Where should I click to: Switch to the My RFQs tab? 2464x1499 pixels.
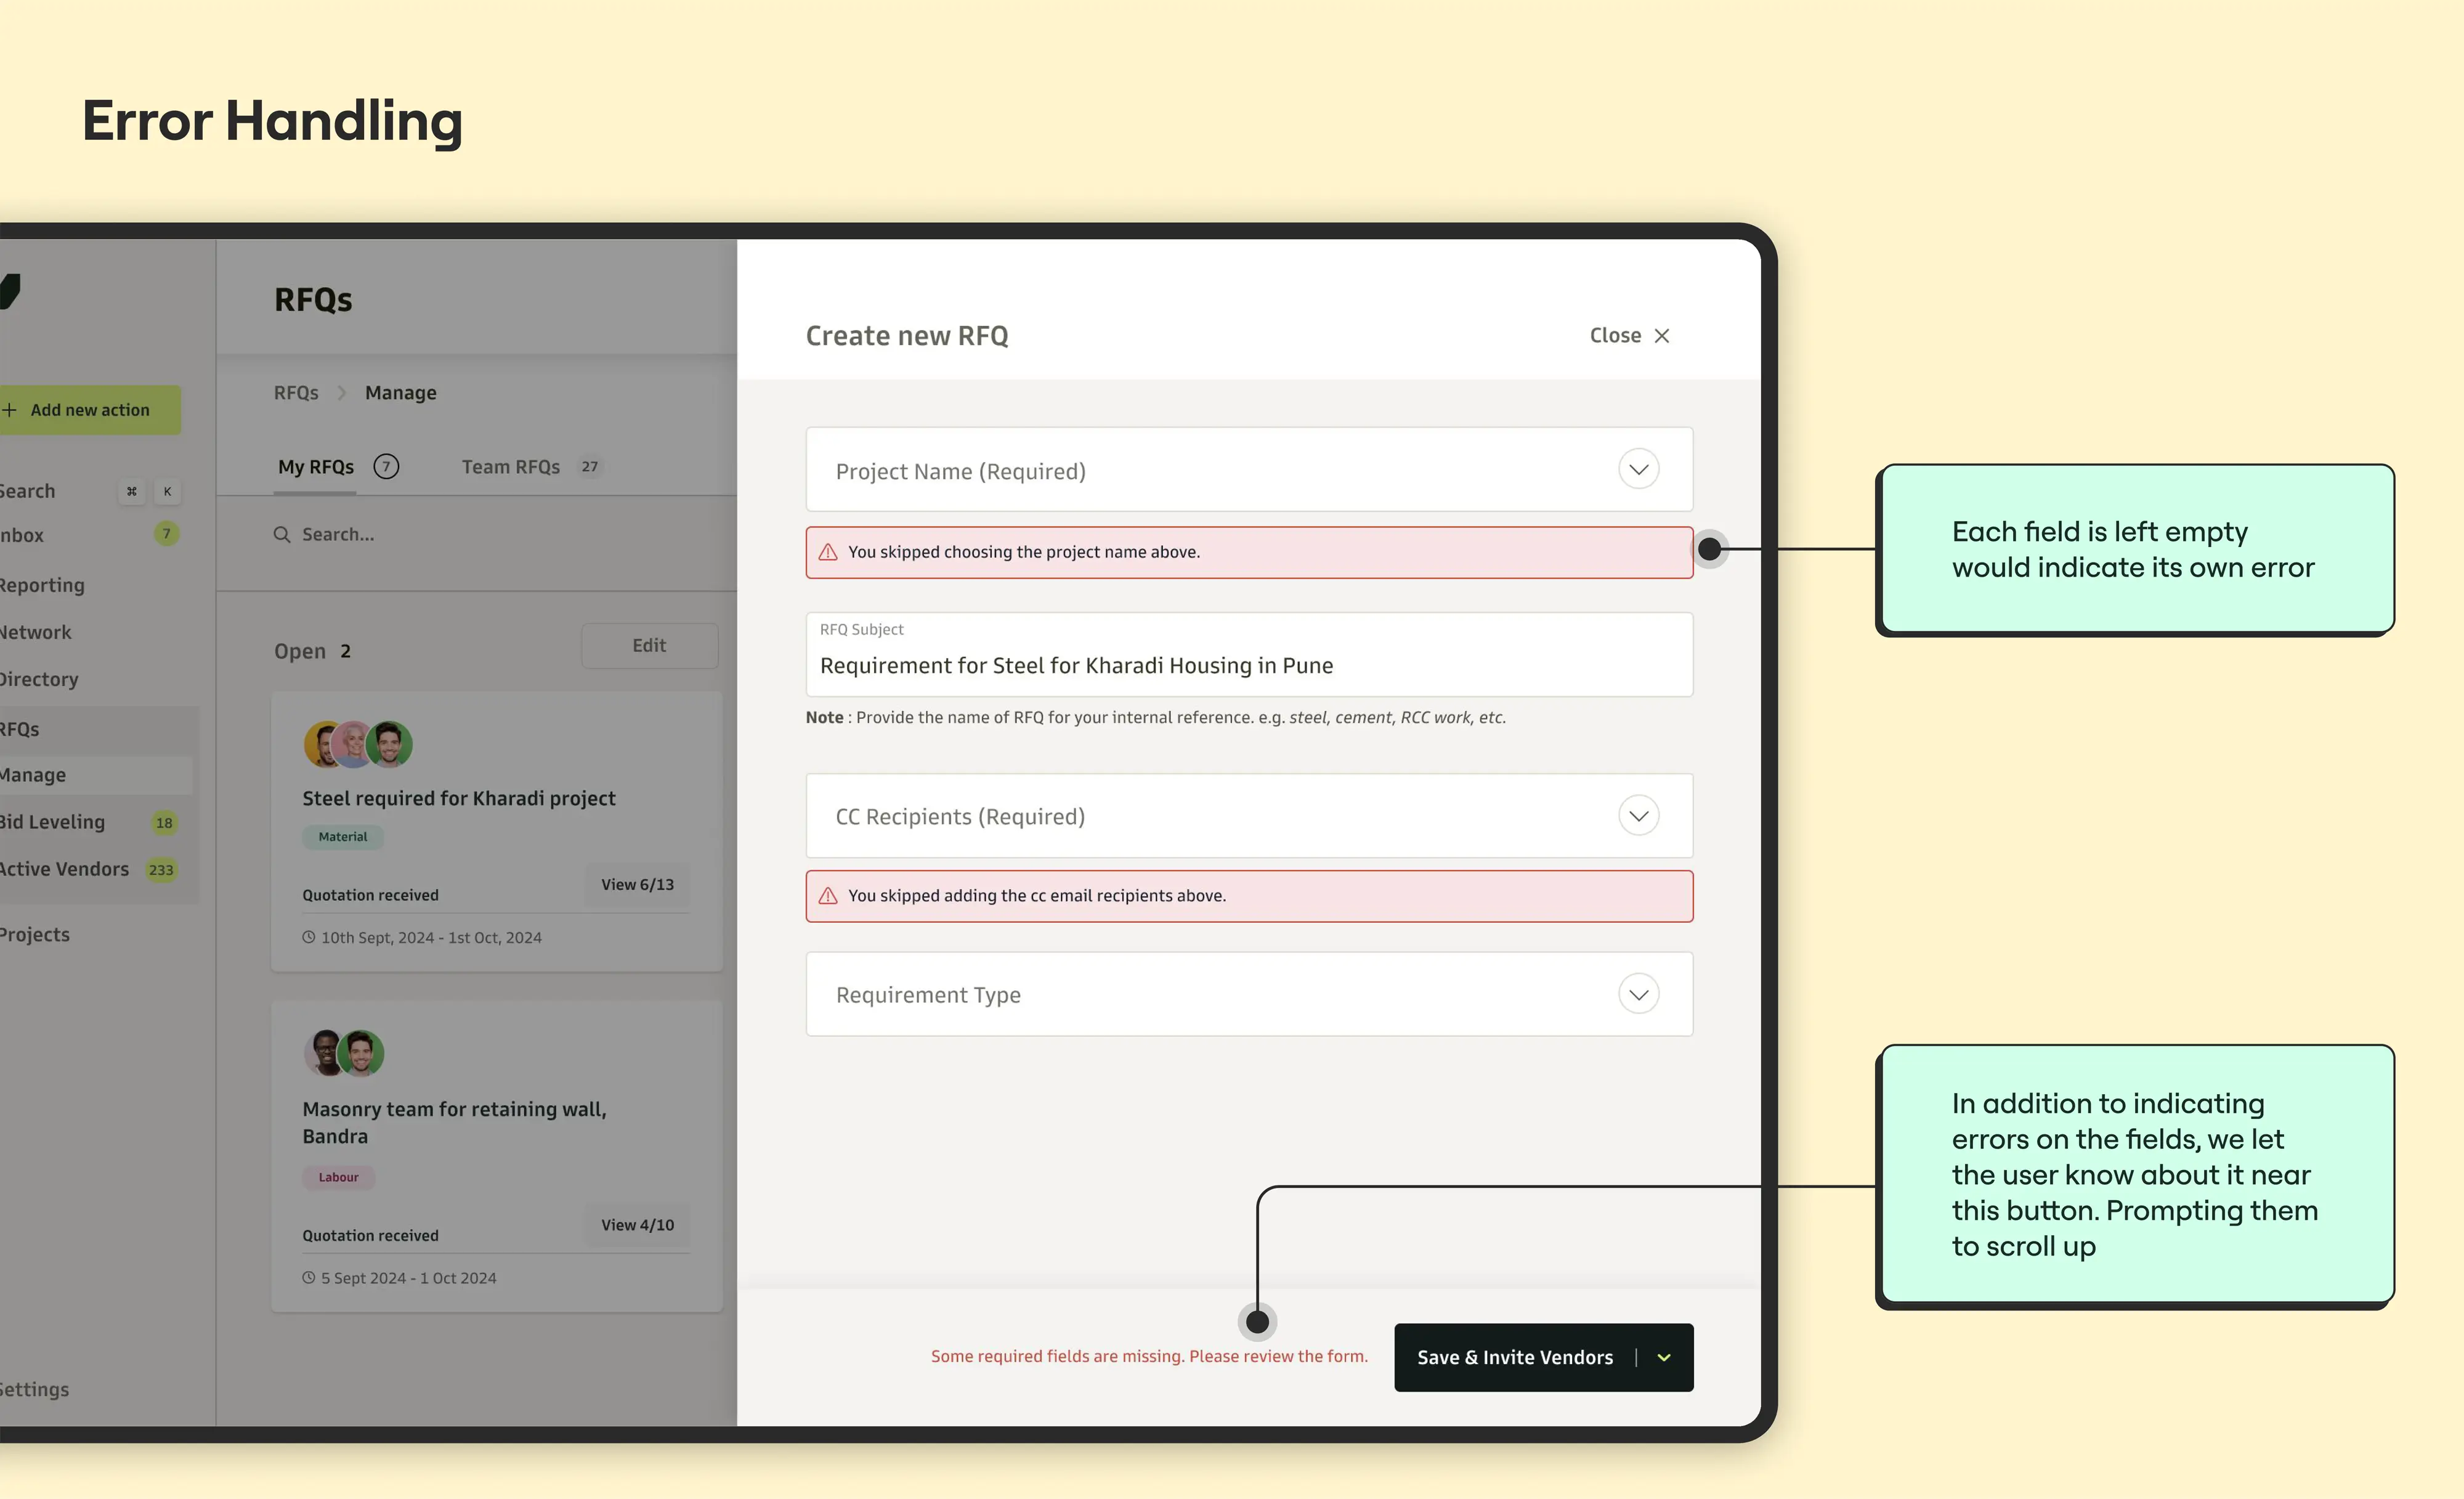pos(316,467)
